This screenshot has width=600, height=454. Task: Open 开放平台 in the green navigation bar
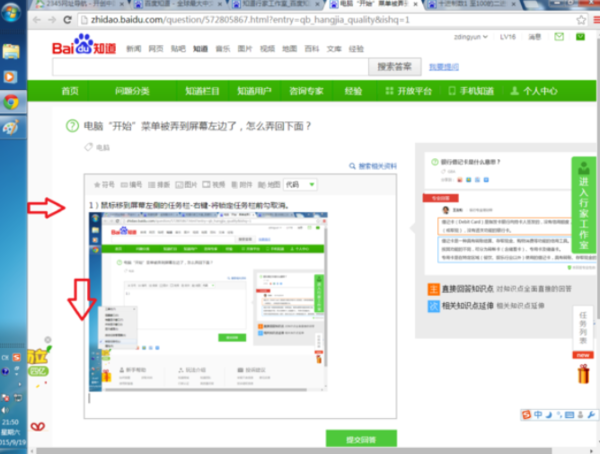point(409,91)
